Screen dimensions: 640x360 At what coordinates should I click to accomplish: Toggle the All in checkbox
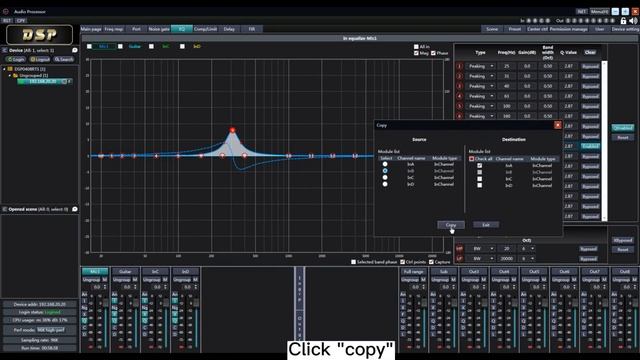point(416,47)
